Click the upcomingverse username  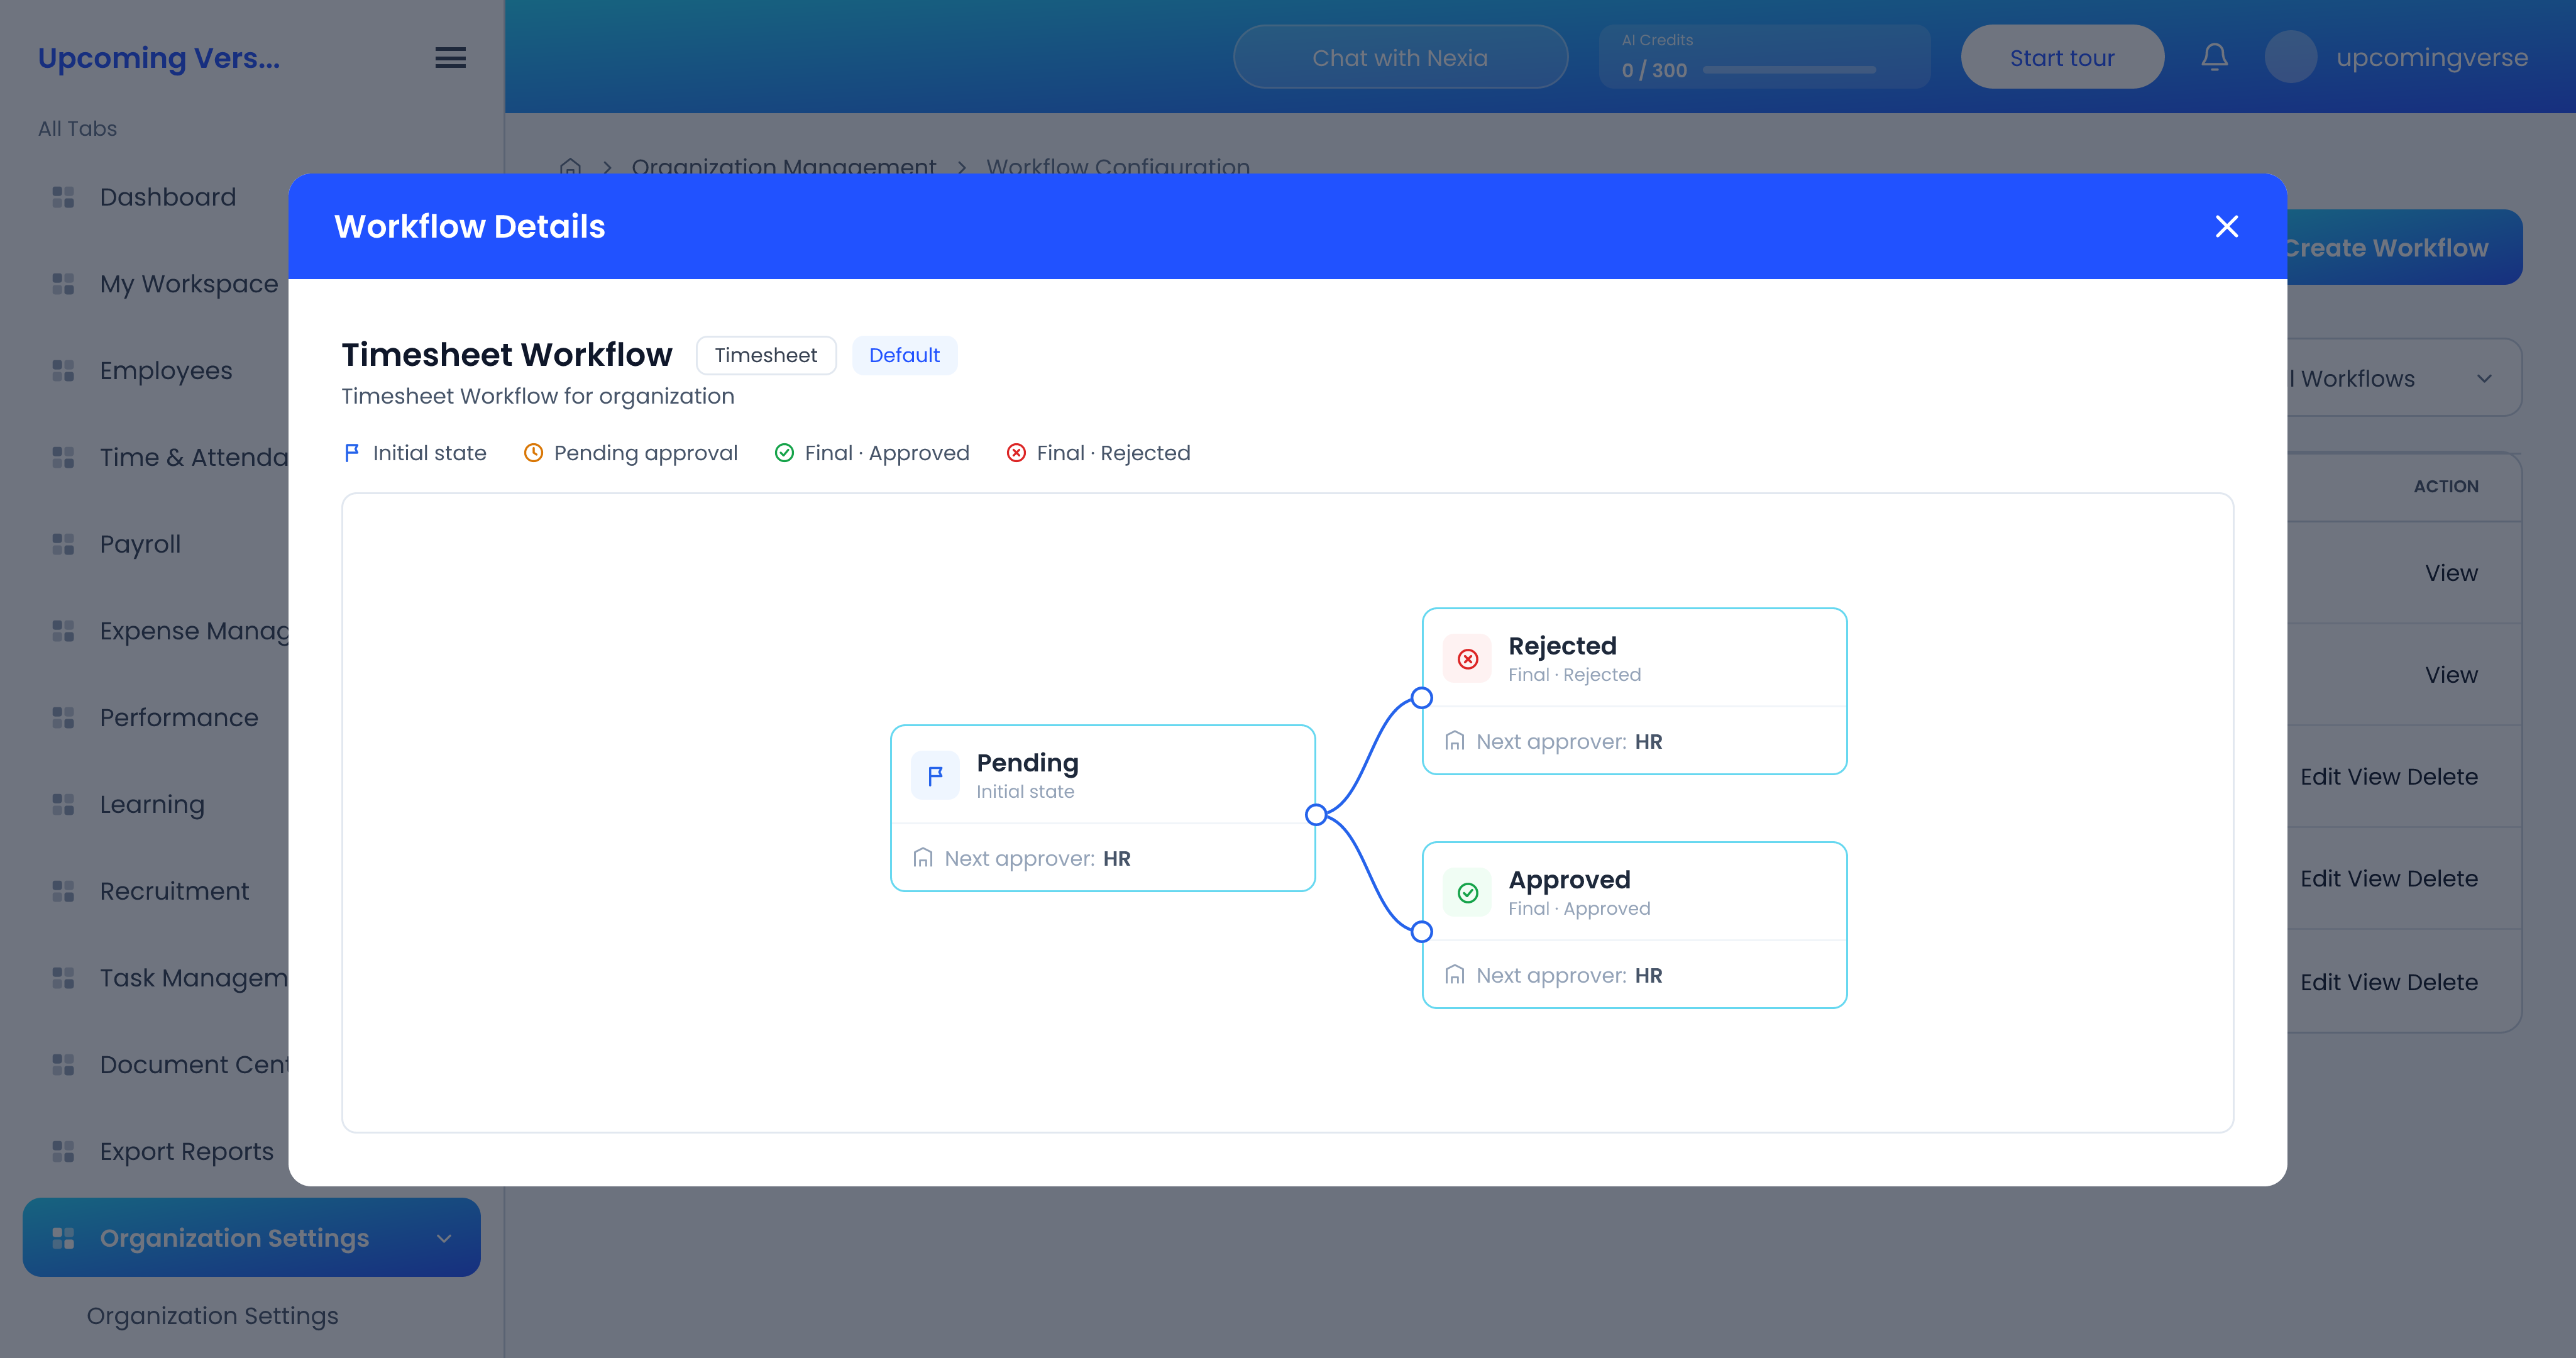point(2432,57)
